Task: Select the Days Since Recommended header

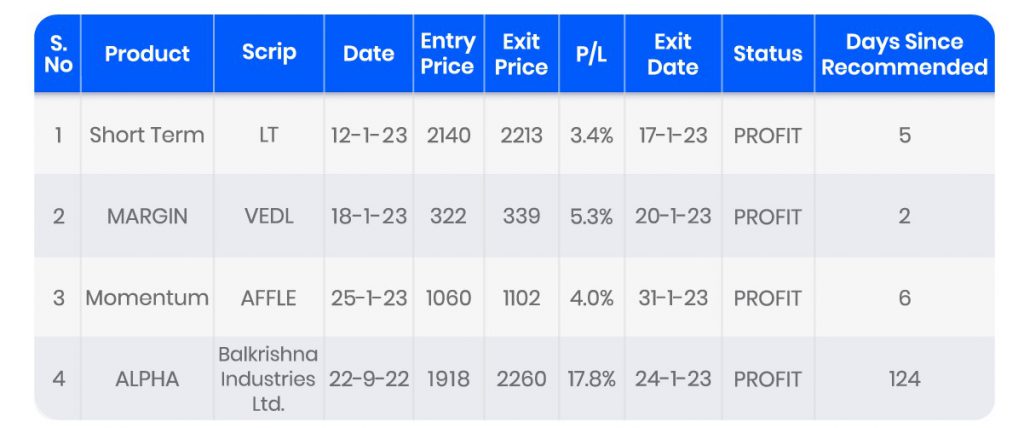Action: 904,54
